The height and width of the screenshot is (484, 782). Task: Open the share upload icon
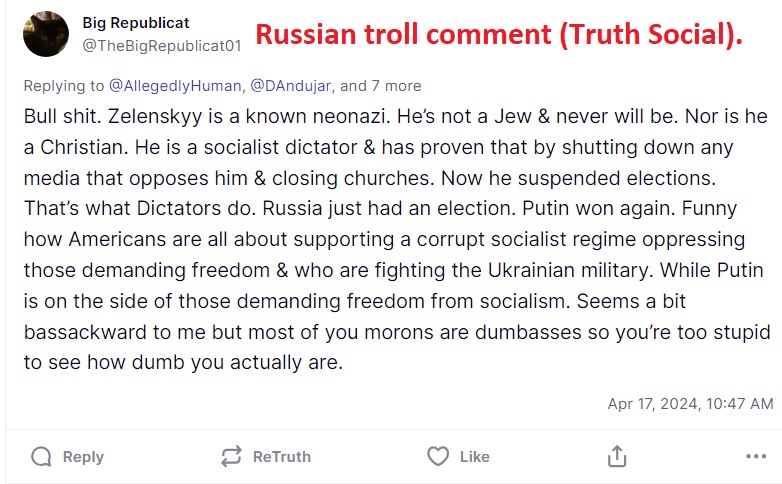pos(617,457)
